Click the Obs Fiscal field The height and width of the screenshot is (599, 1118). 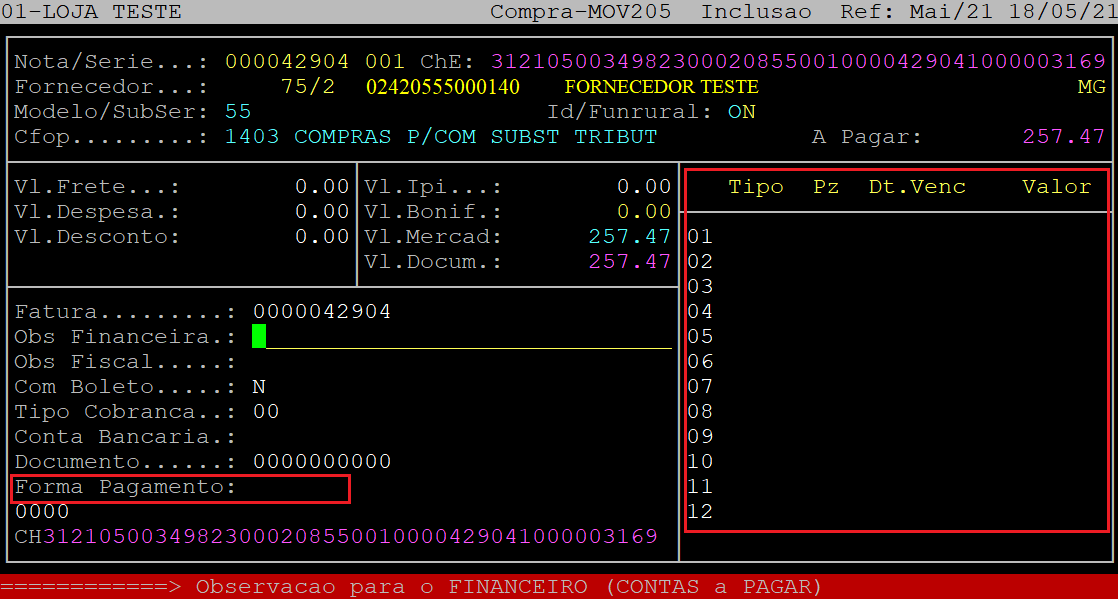click(x=300, y=362)
